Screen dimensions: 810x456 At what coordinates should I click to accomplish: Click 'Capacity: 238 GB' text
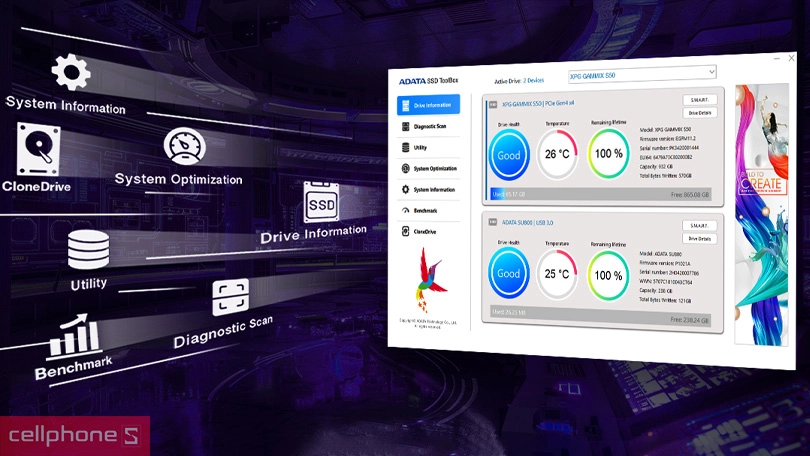coord(656,291)
